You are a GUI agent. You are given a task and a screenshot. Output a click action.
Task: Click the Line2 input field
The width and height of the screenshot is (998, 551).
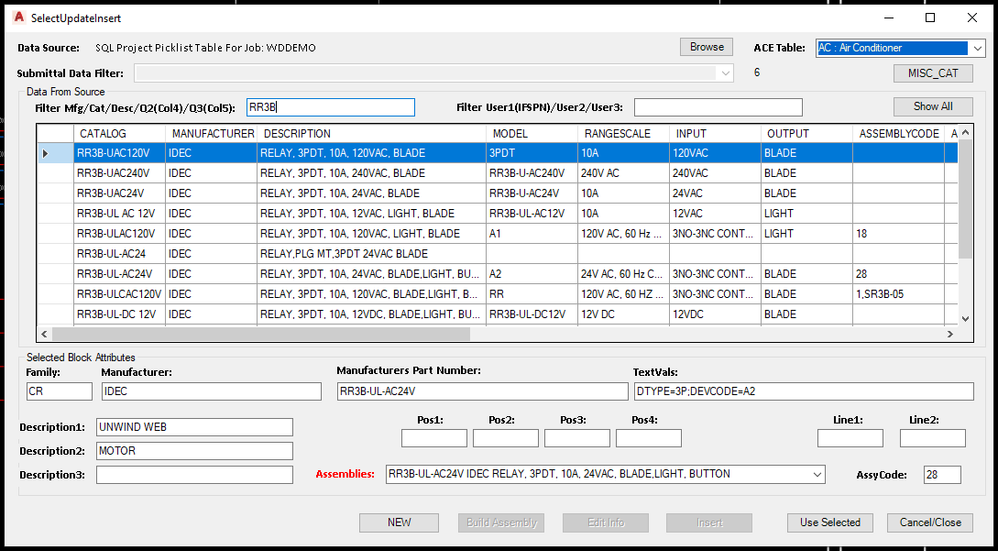coord(932,438)
